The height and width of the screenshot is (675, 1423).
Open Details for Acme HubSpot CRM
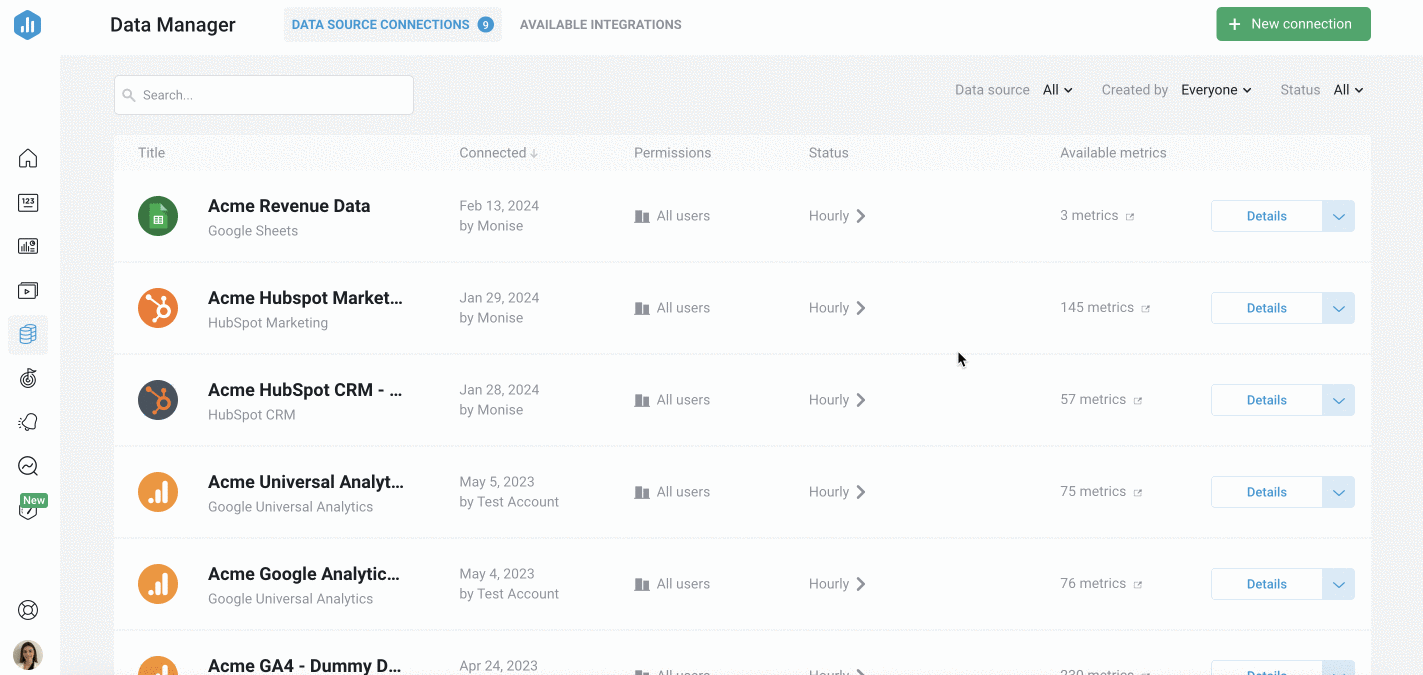point(1266,400)
